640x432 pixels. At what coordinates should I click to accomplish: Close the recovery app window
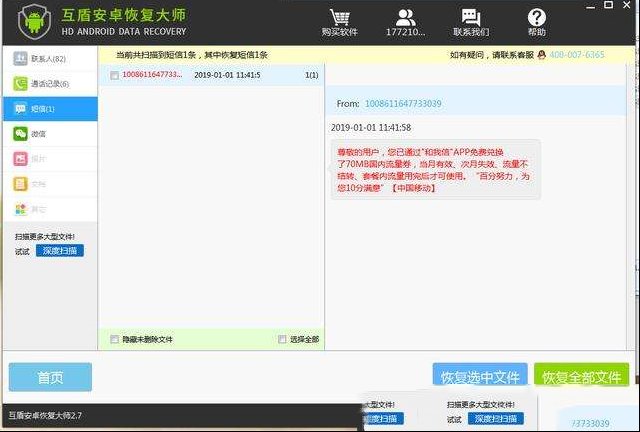pos(627,5)
